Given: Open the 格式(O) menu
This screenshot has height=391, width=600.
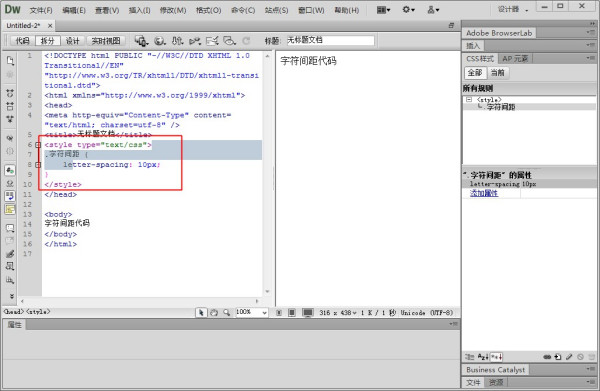Looking at the screenshot, I should (209, 10).
